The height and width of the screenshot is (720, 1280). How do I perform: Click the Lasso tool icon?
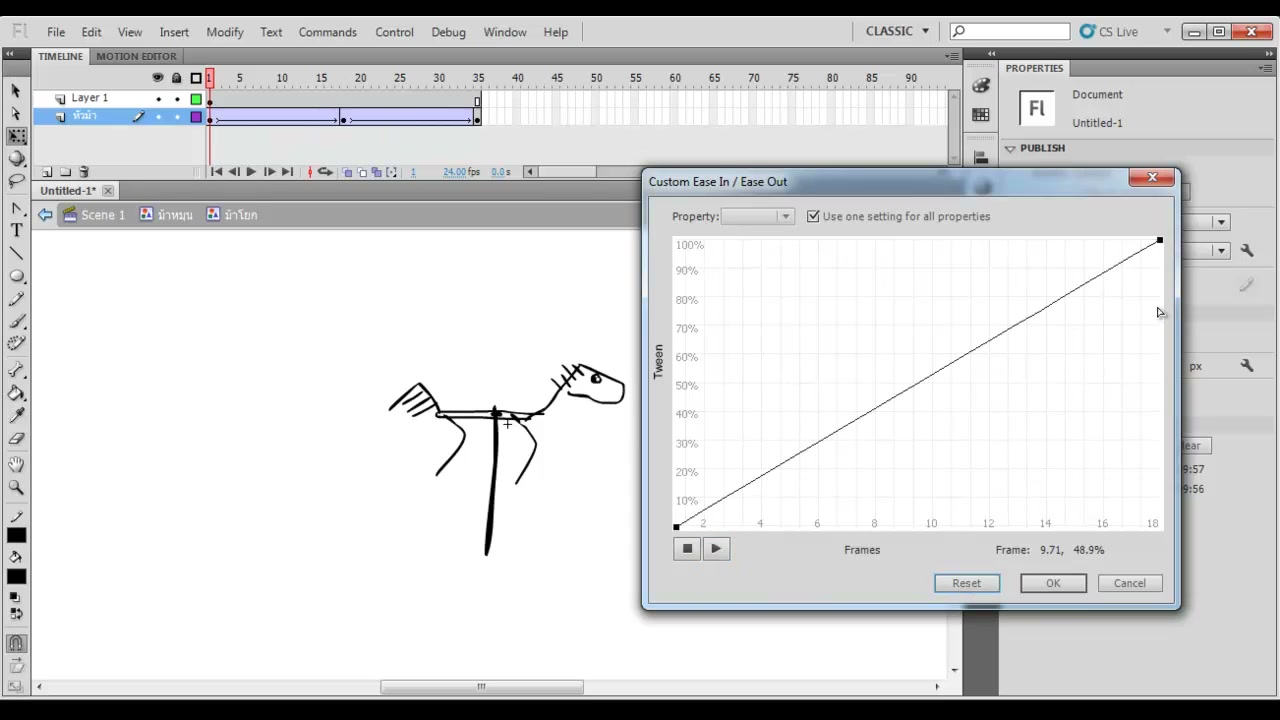[16, 181]
